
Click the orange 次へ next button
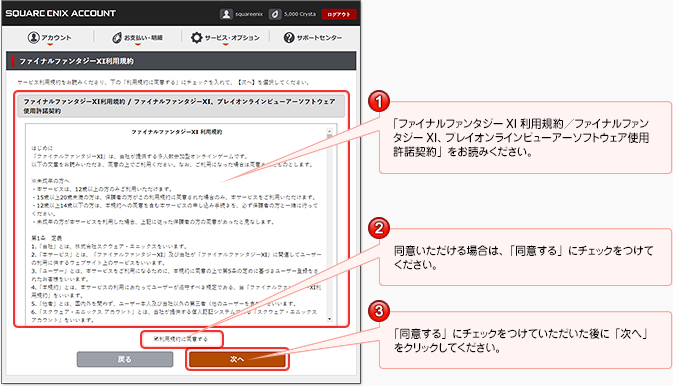pyautogui.click(x=237, y=359)
